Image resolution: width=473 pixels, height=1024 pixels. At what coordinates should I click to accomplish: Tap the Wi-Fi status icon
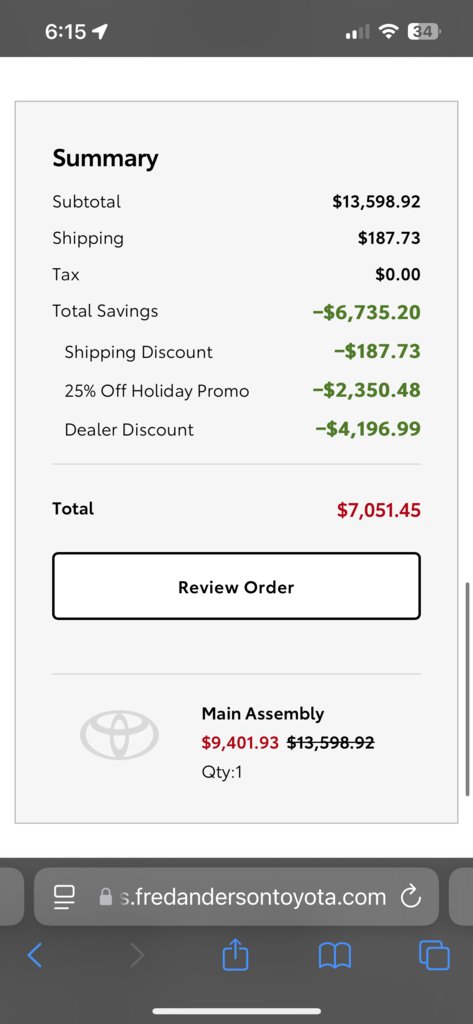tap(389, 31)
